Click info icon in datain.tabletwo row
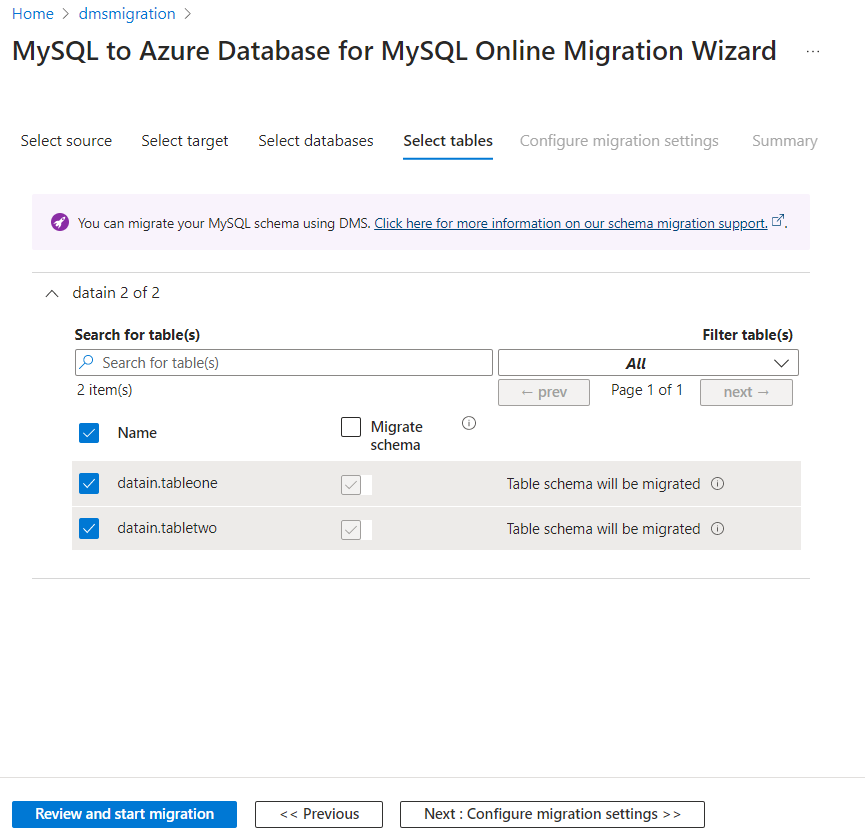 click(717, 529)
